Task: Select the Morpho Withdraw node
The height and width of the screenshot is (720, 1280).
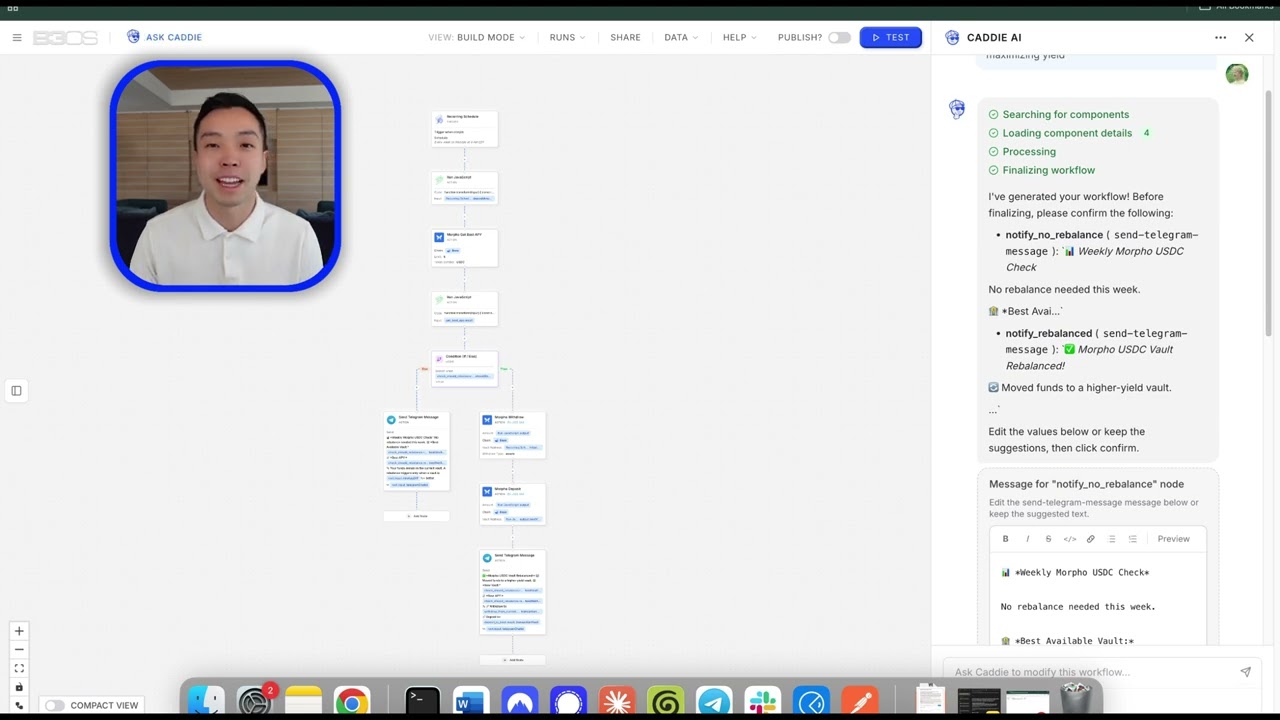Action: point(513,435)
